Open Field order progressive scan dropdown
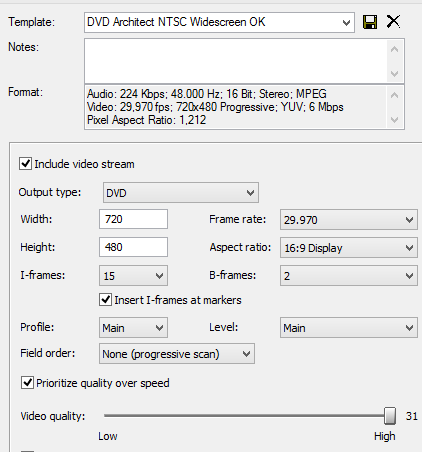Image resolution: width=422 pixels, height=452 pixels. point(177,354)
